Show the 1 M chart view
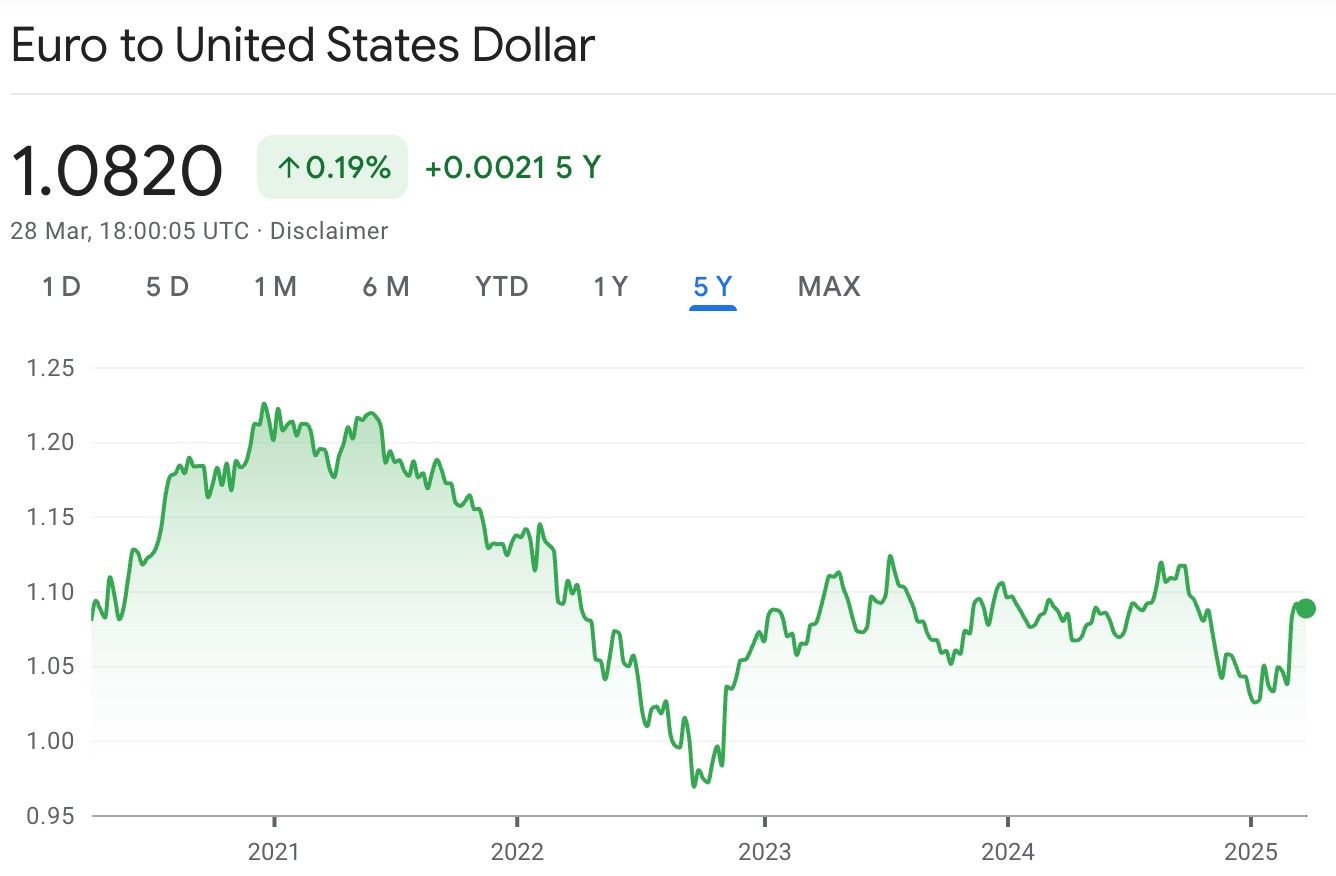Viewport: 1336px width, 876px height. pyautogui.click(x=275, y=287)
